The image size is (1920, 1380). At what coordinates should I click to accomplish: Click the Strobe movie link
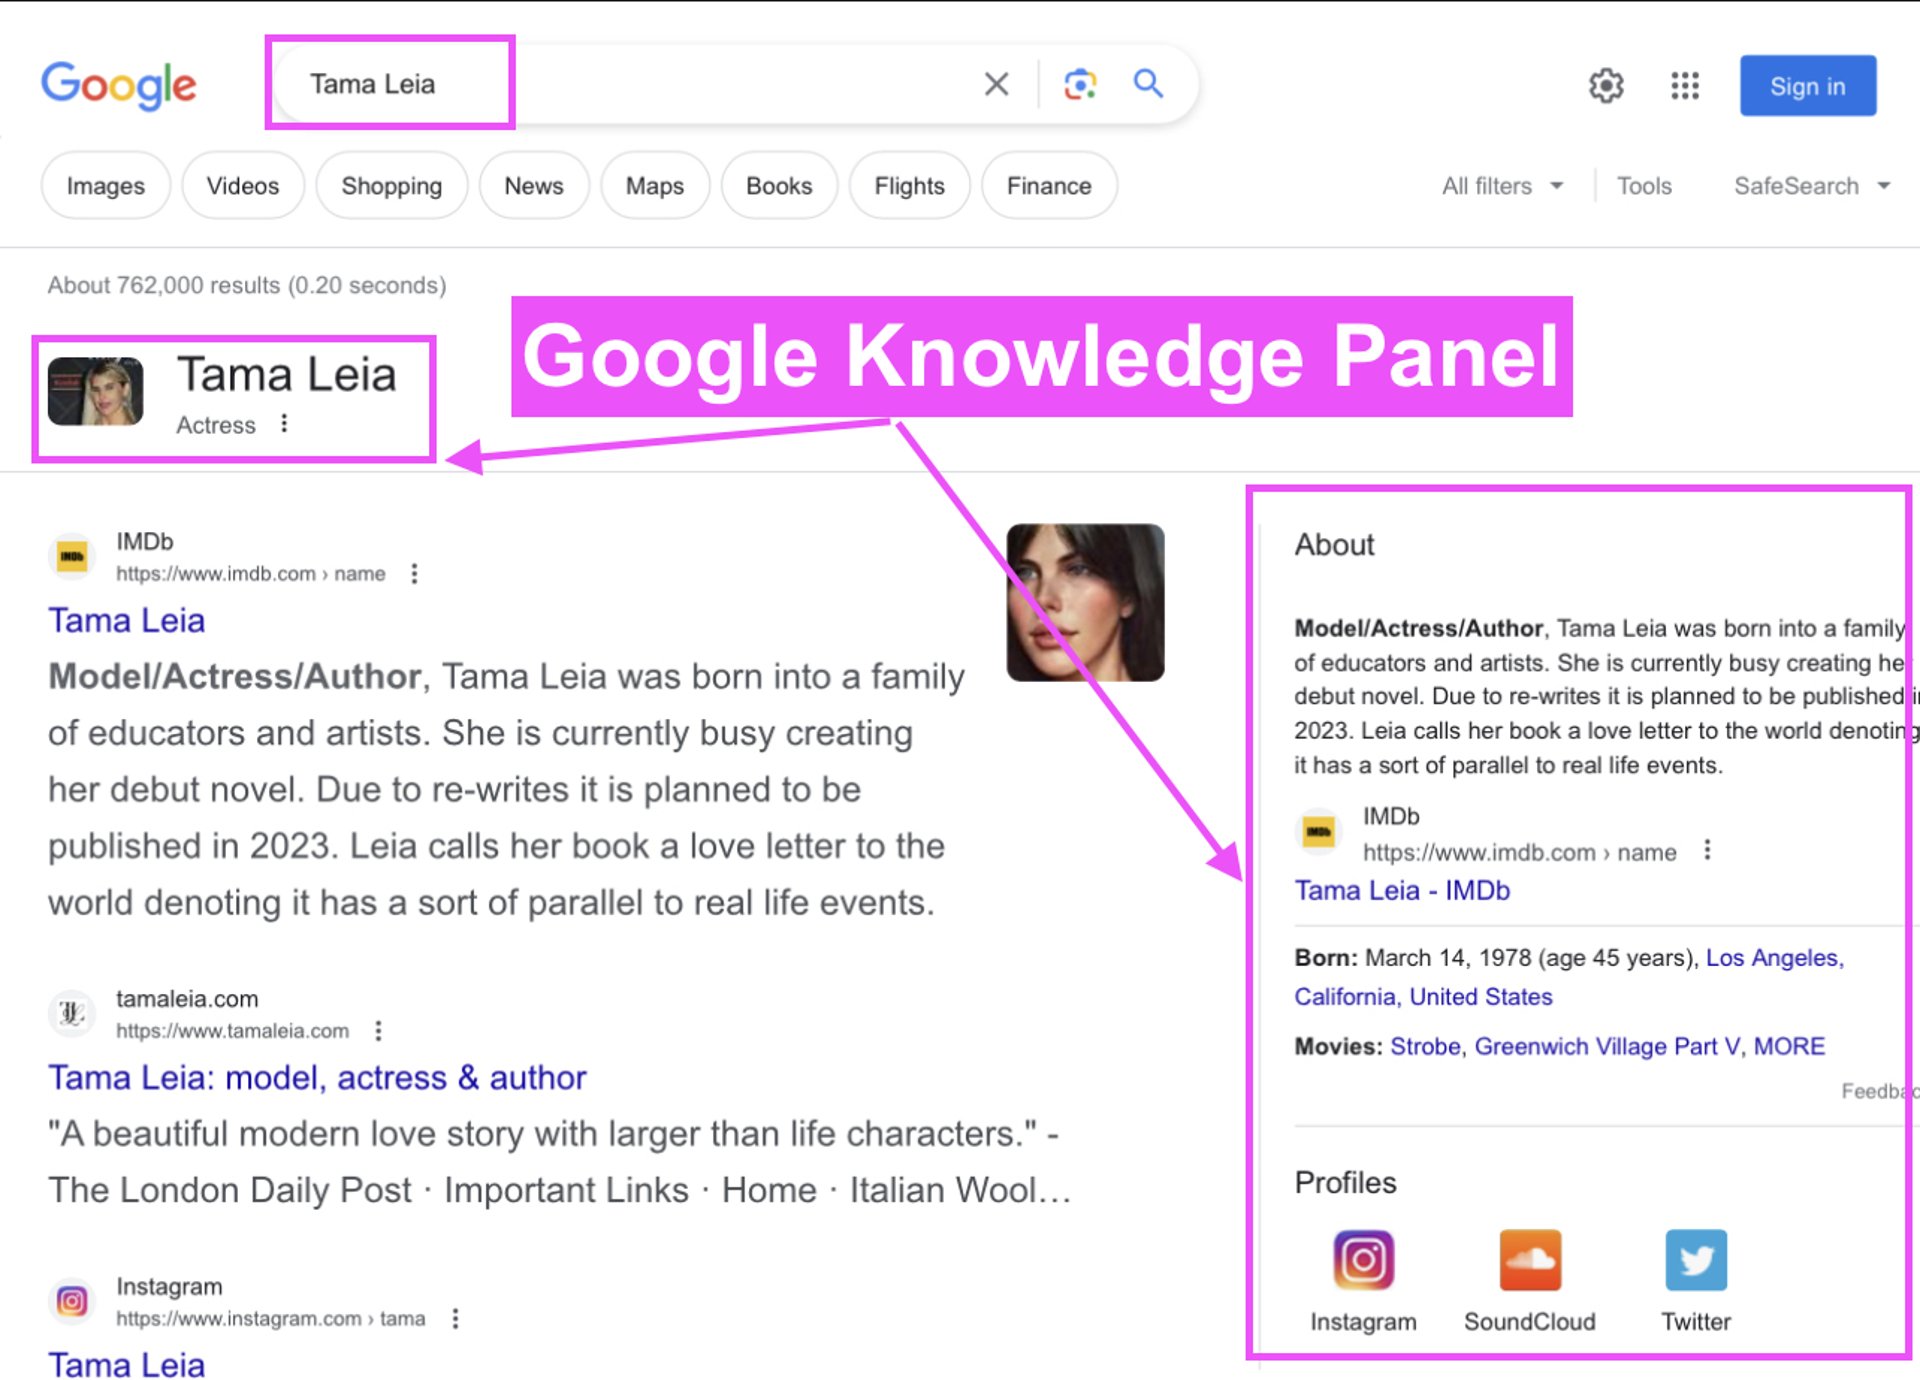point(1425,1046)
